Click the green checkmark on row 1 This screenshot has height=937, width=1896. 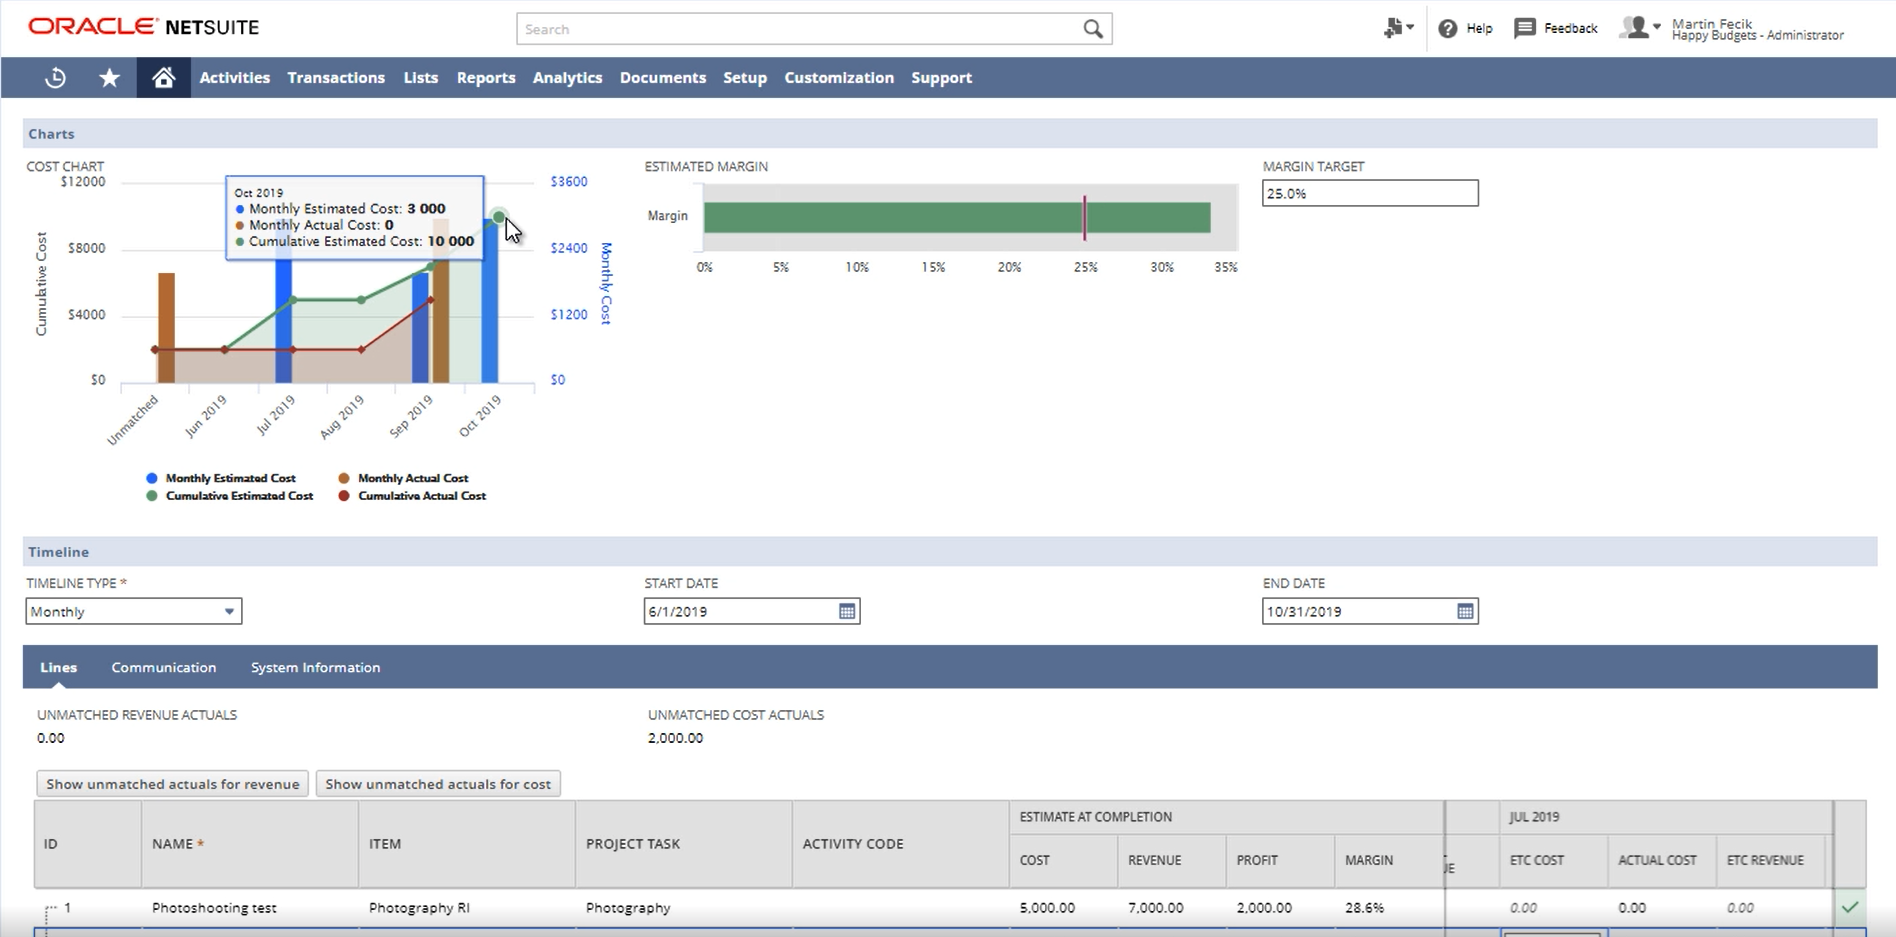1850,907
